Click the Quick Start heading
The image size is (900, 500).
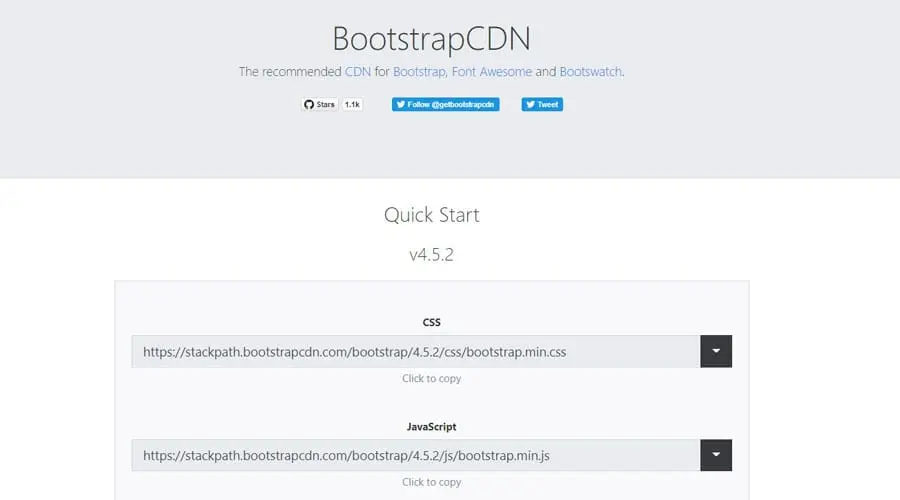(x=432, y=215)
